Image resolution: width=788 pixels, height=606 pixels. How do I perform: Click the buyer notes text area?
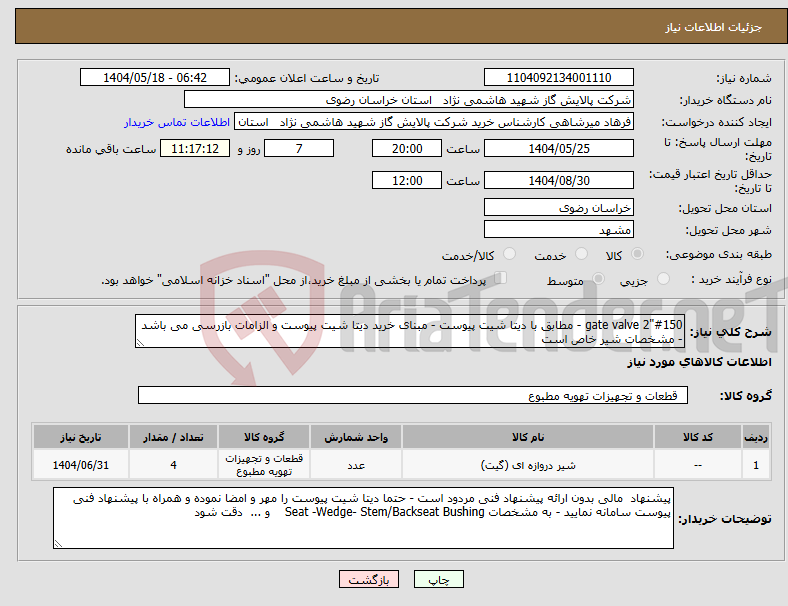363,518
